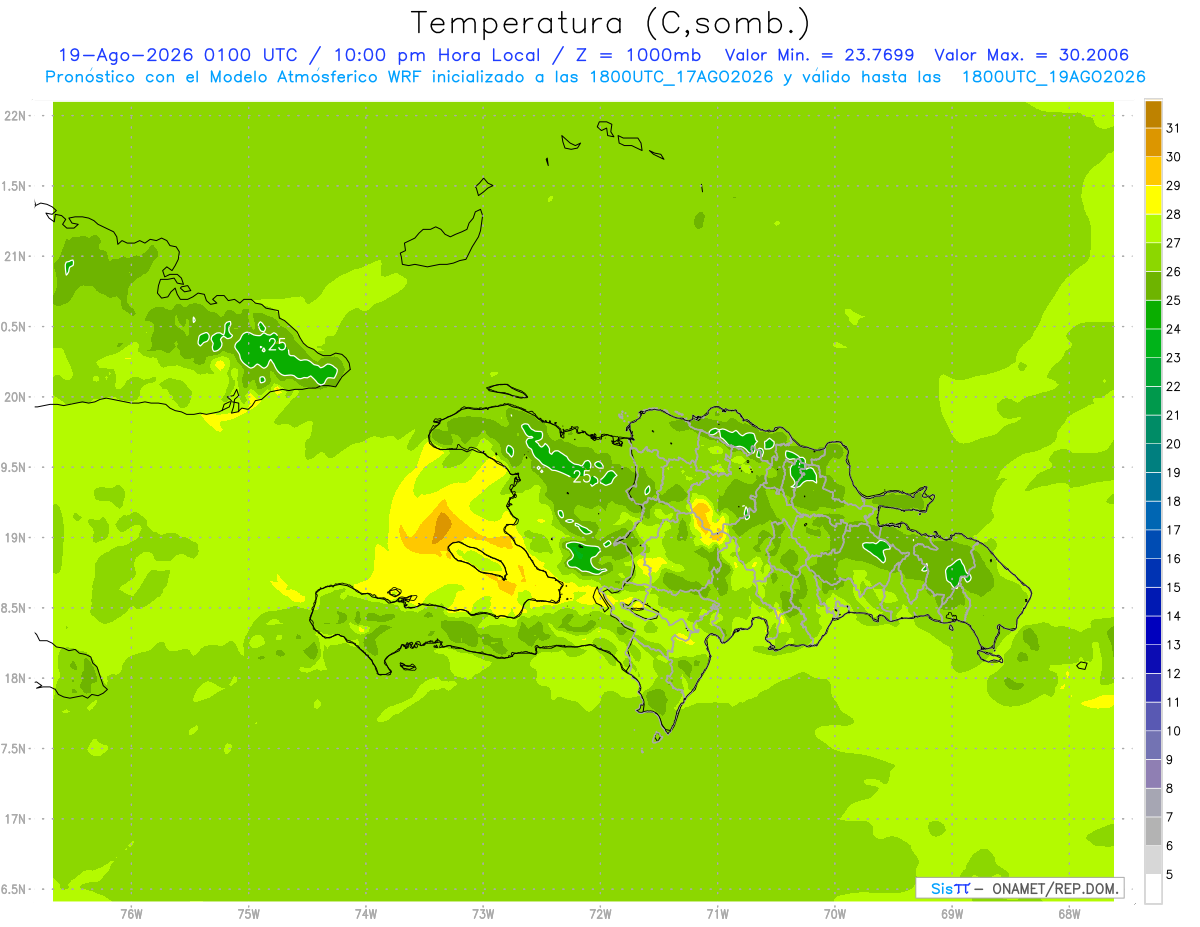Image resolution: width=1200 pixels, height=927 pixels.
Task: Click the title "Temperatura (C,somb.)"
Action: click(x=610, y=23)
